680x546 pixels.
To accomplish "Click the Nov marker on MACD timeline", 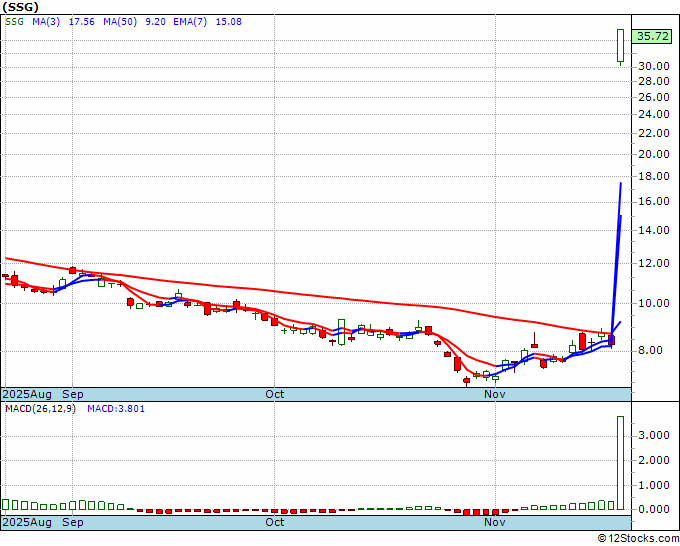I will pyautogui.click(x=495, y=522).
